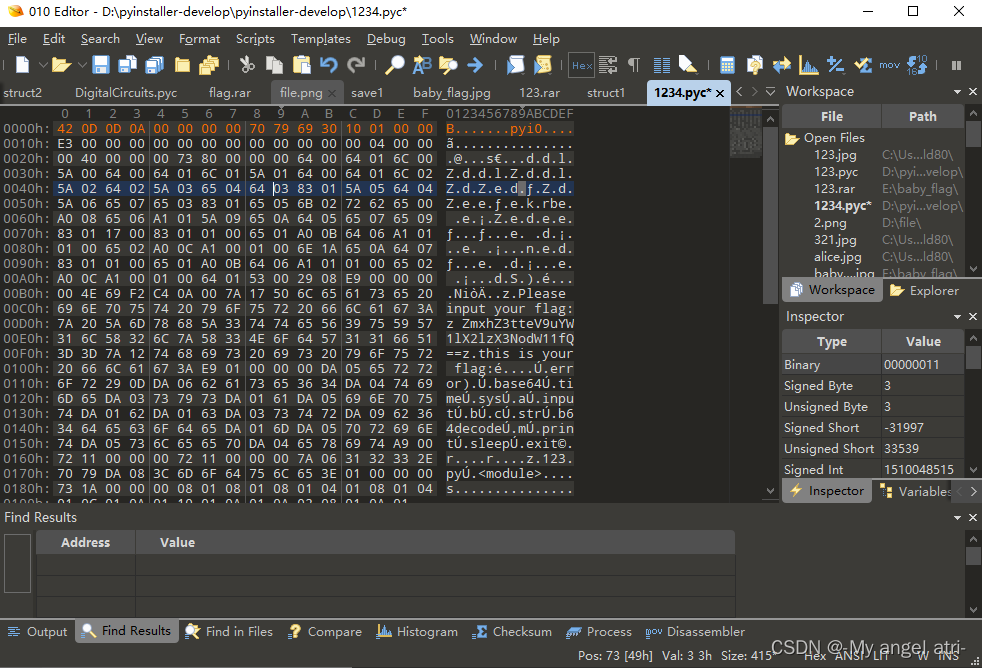Close the file.png tab
This screenshot has height=668, width=982.
click(x=332, y=93)
